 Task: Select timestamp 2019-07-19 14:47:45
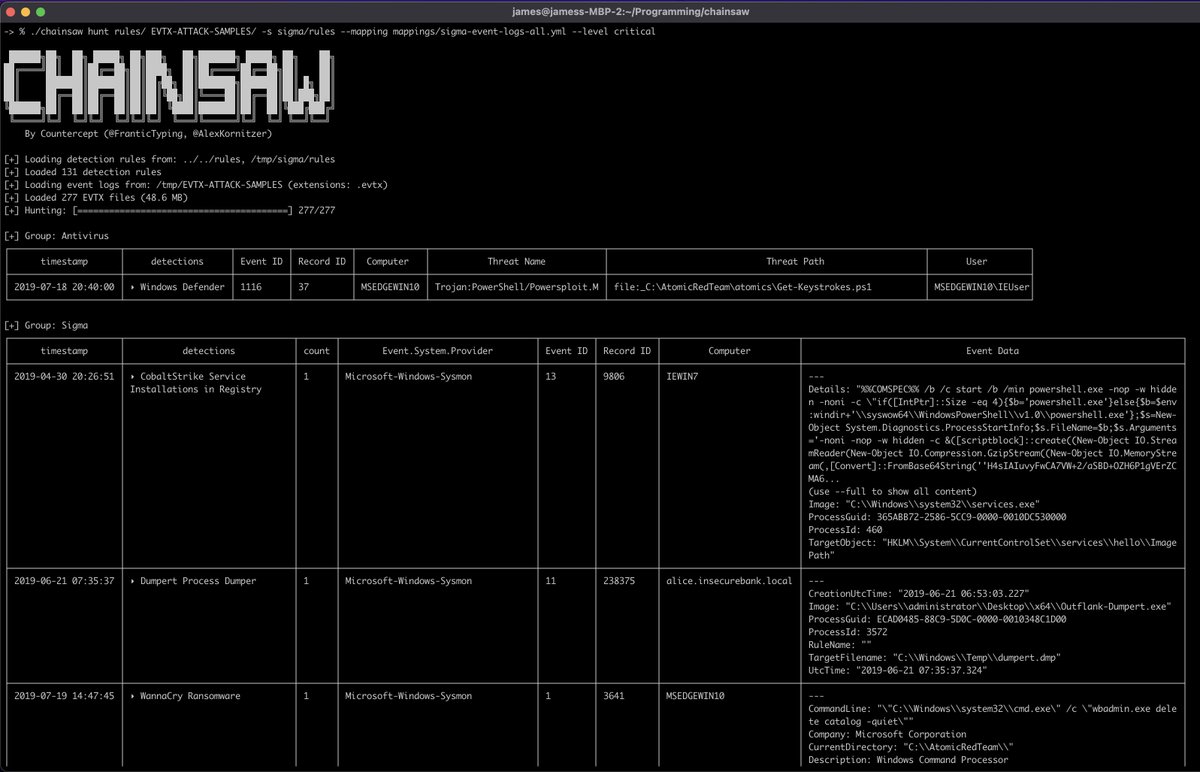point(64,696)
